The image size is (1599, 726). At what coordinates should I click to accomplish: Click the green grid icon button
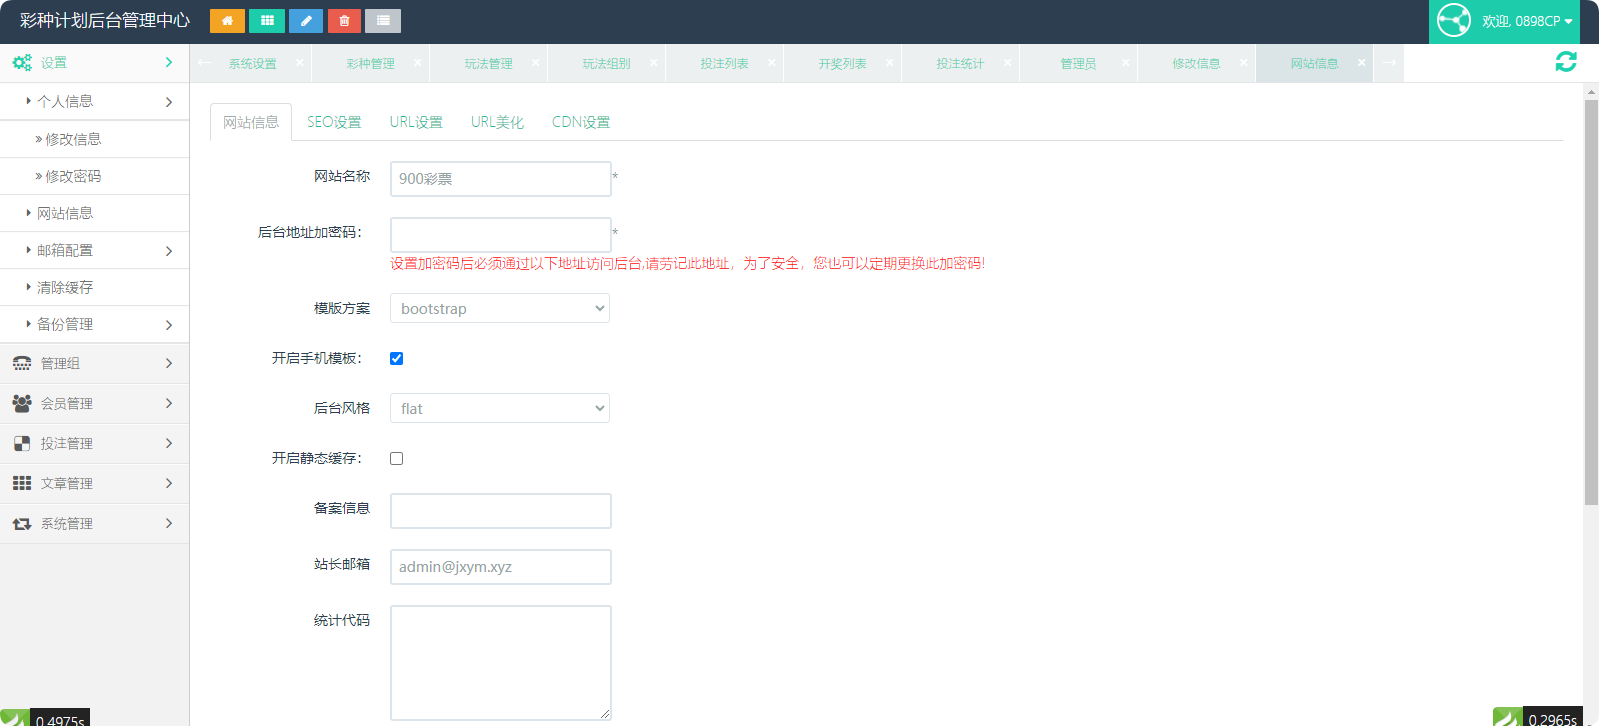266,21
